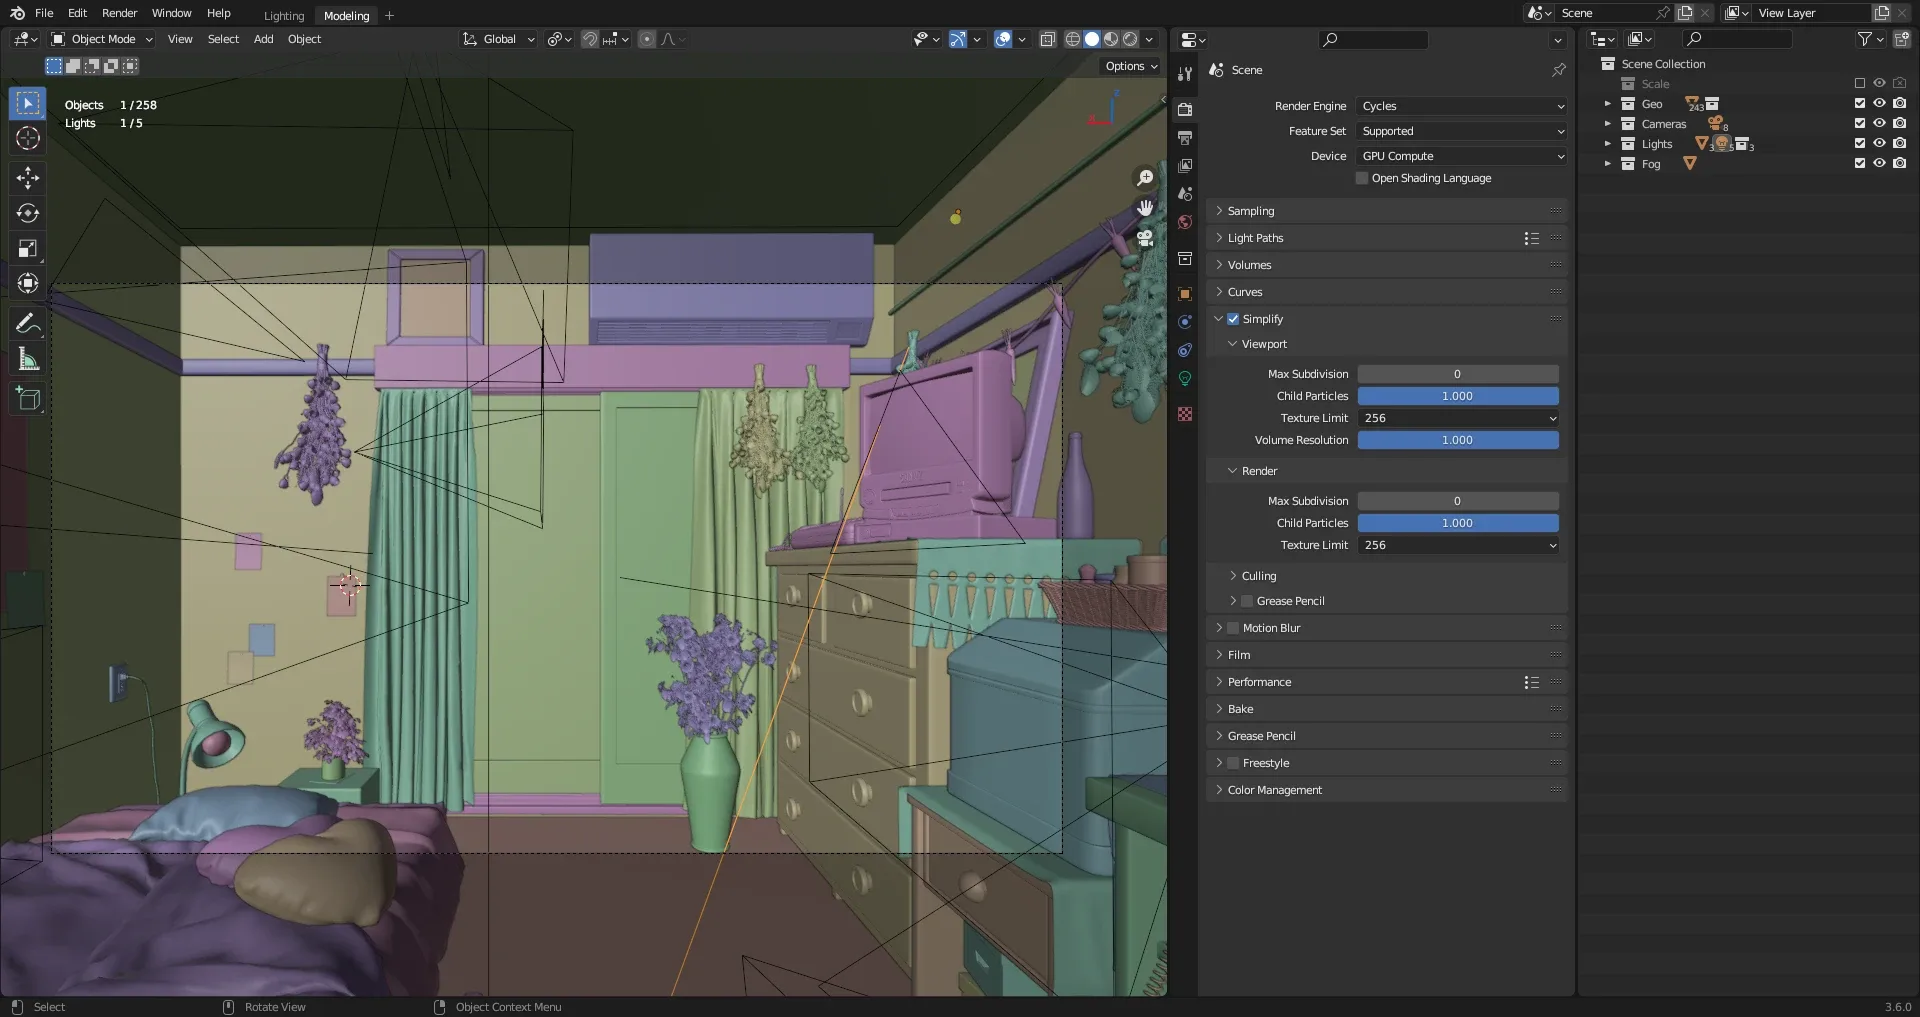The image size is (1920, 1017).
Task: Toggle X-ray in viewport header
Action: [1048, 39]
